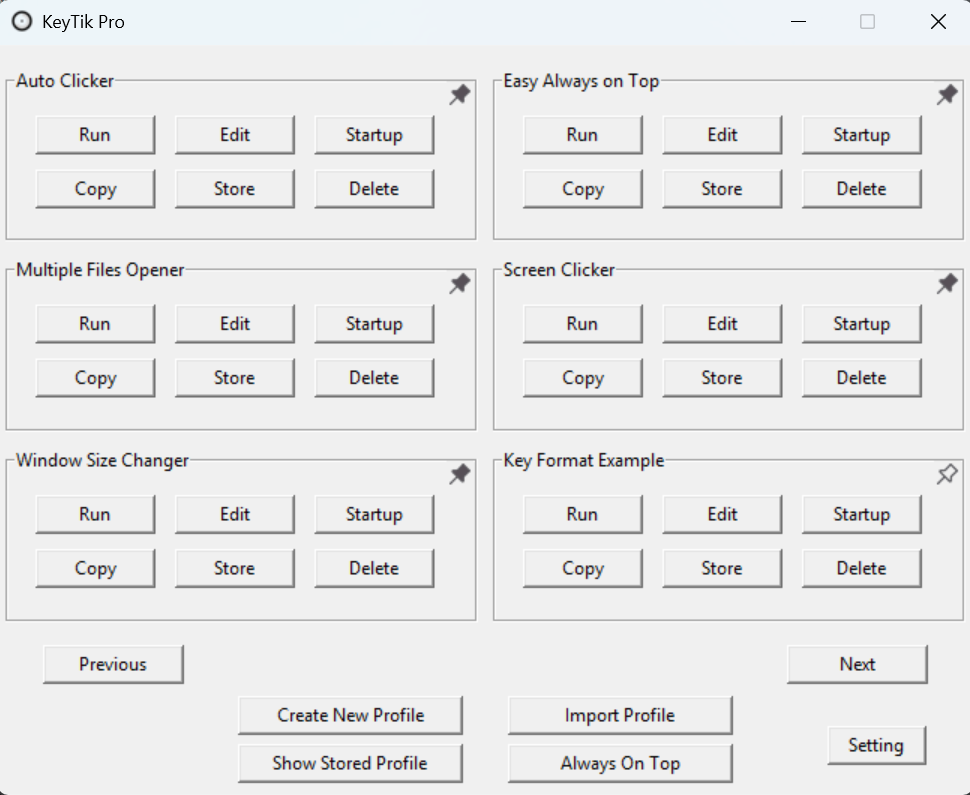Unpin the Easy Always on Top profile

[x=947, y=95]
